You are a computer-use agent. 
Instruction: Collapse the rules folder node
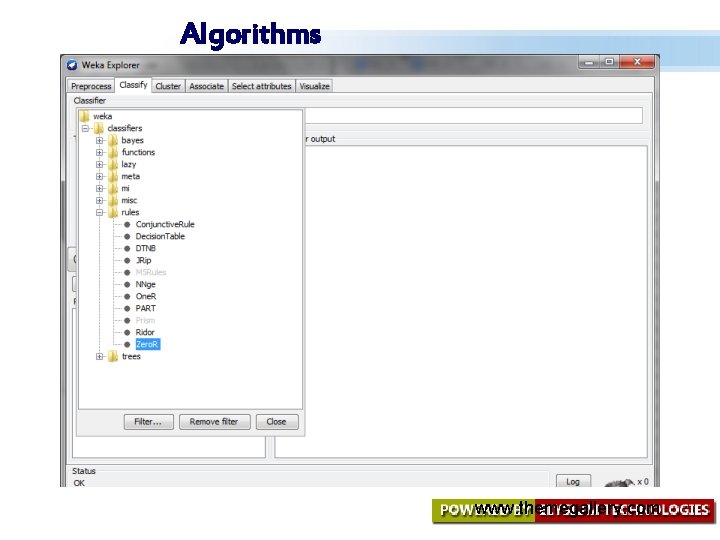100,212
